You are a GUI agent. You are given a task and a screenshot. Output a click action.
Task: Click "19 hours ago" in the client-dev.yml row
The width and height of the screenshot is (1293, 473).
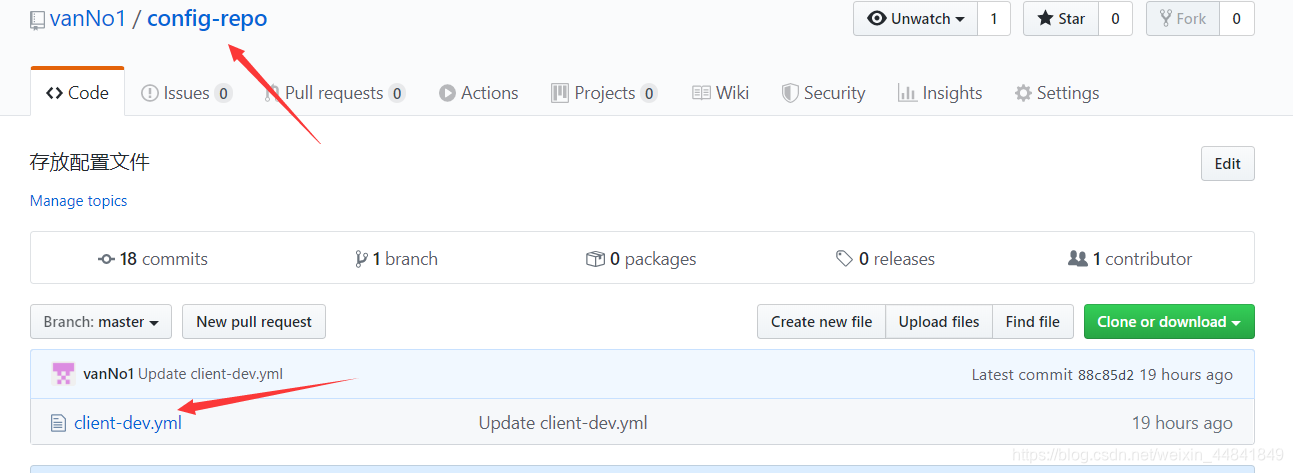(1182, 423)
